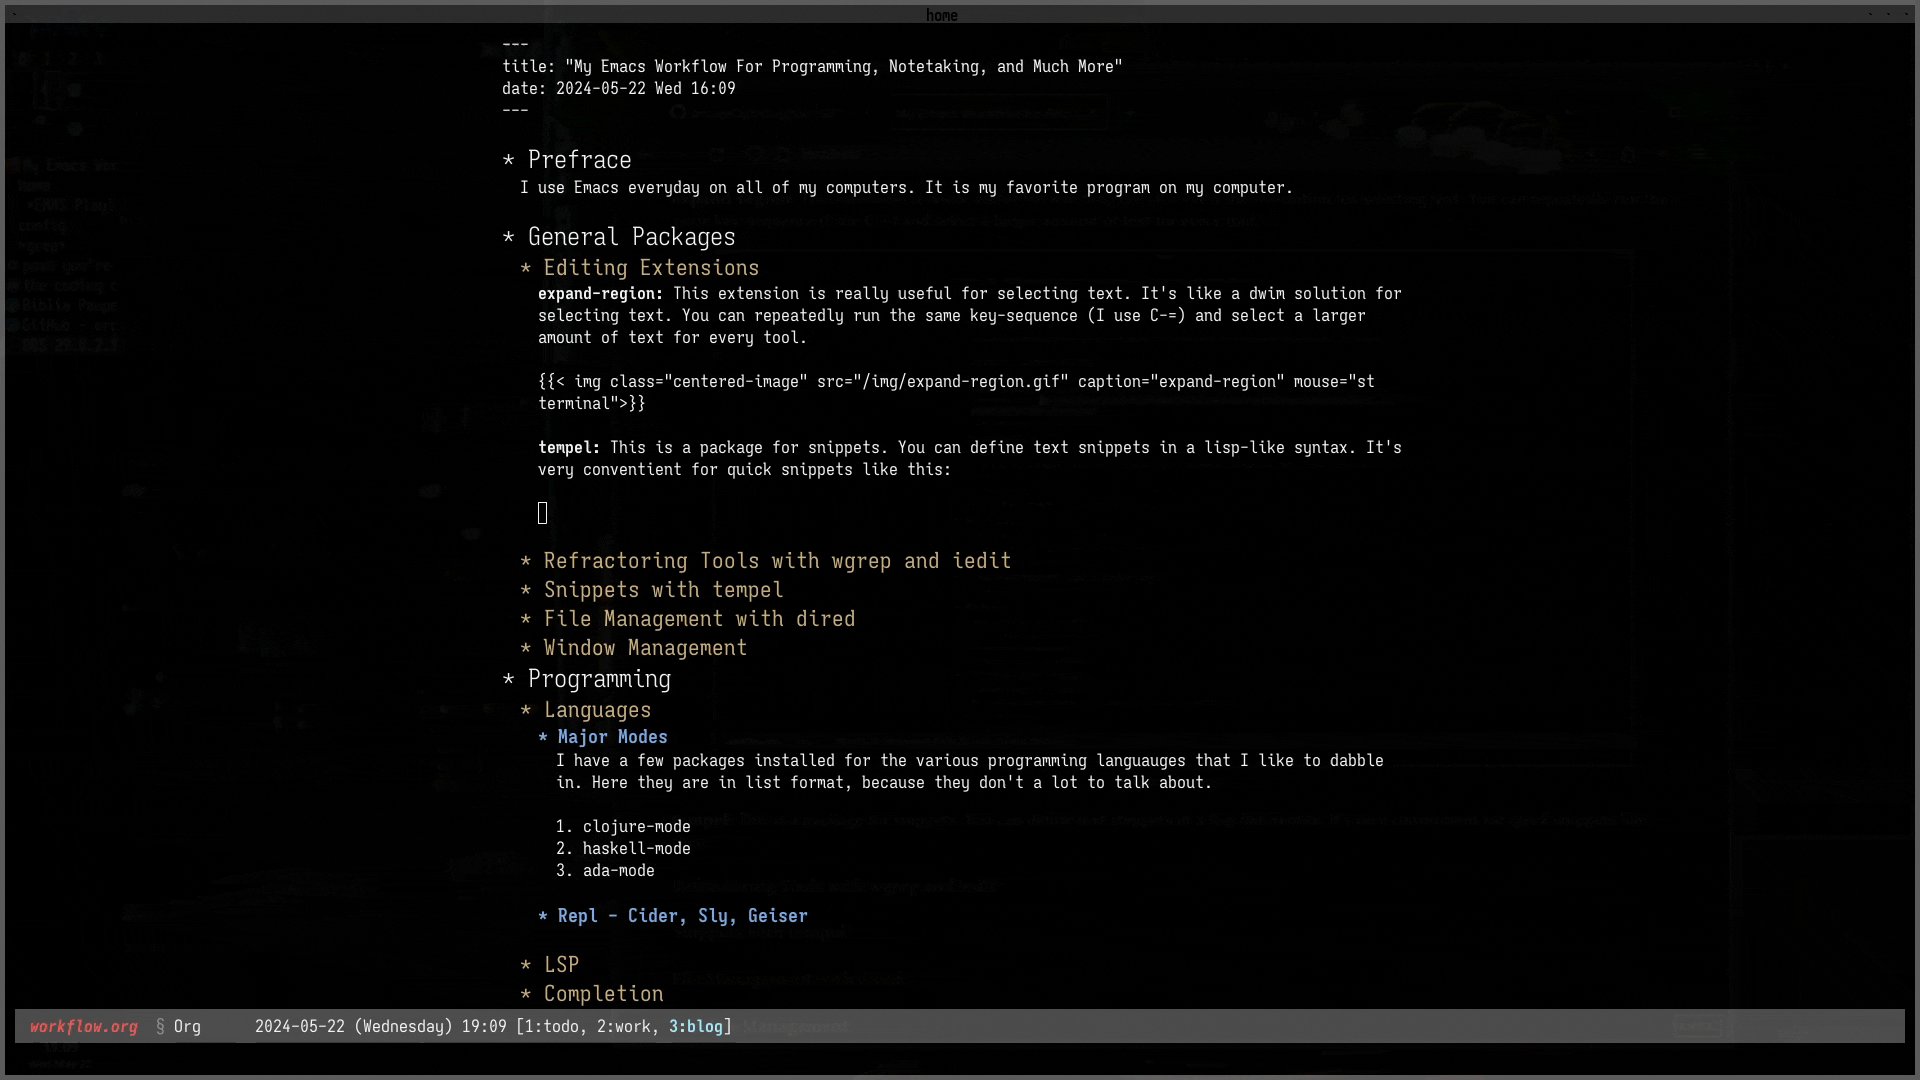Image resolution: width=1920 pixels, height=1080 pixels.
Task: Expand File Management with dired star
Action: click(526, 620)
